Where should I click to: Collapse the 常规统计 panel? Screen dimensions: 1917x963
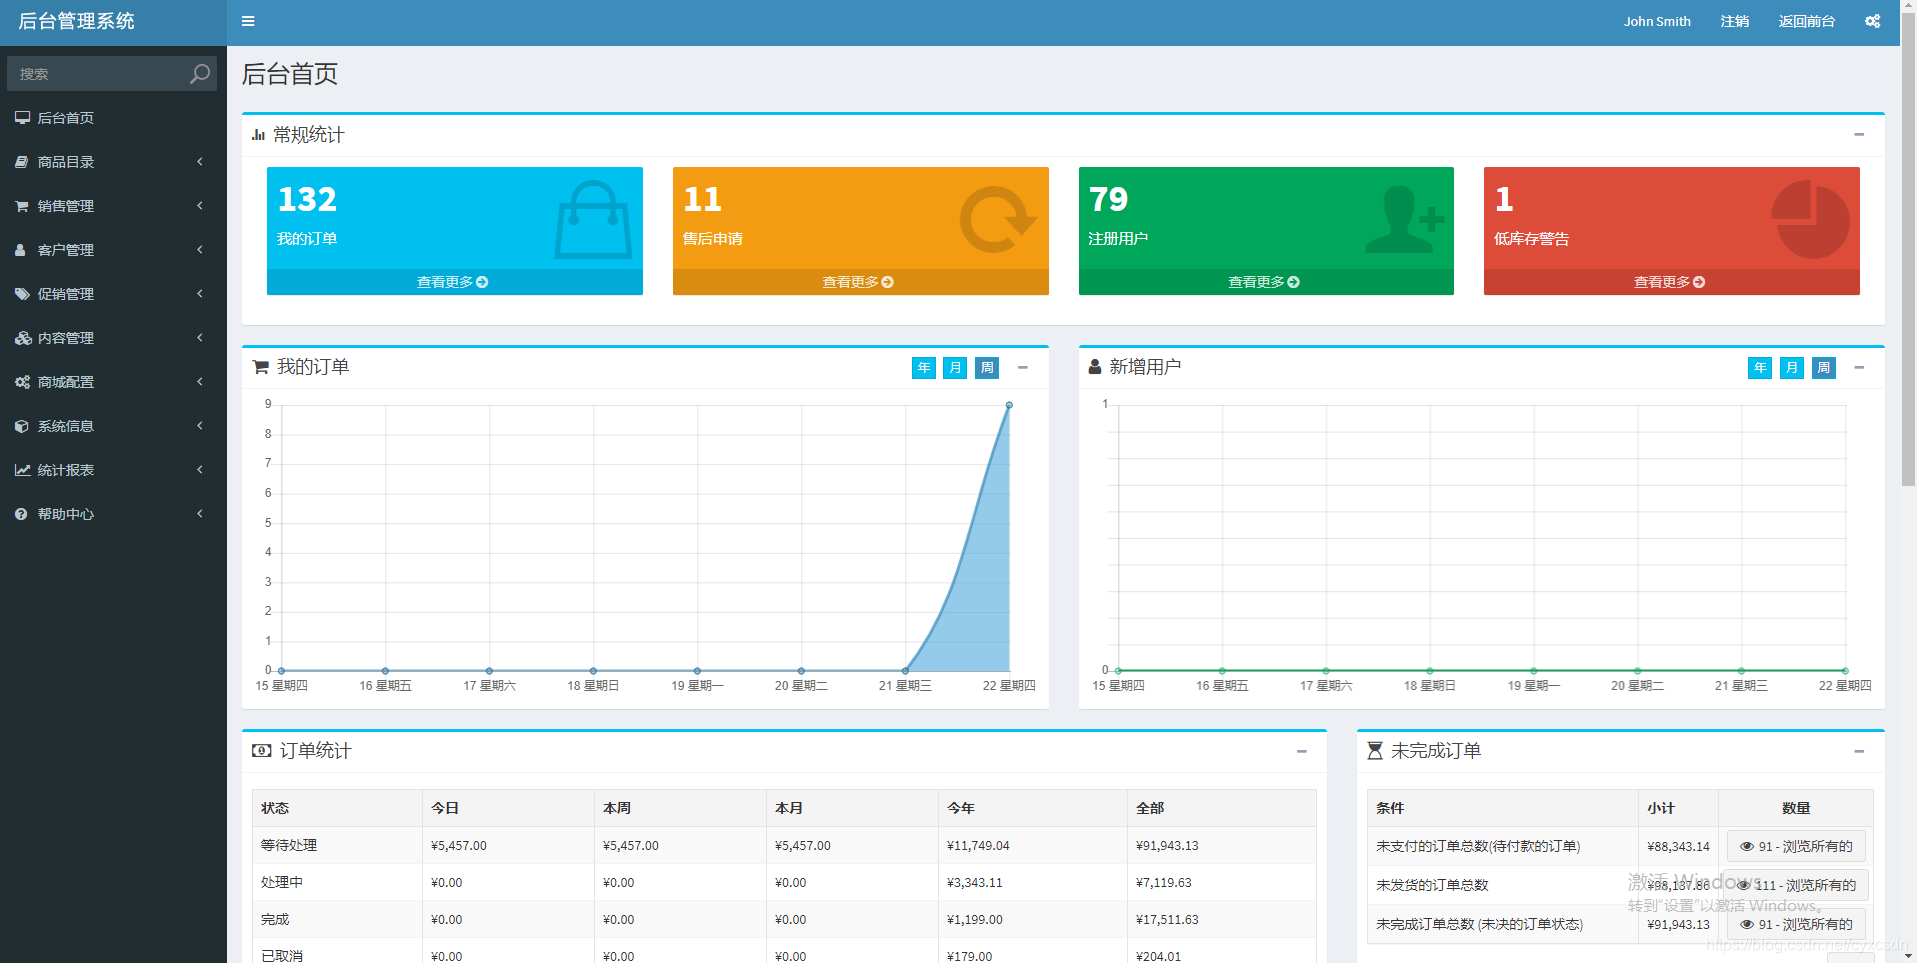tap(1859, 134)
